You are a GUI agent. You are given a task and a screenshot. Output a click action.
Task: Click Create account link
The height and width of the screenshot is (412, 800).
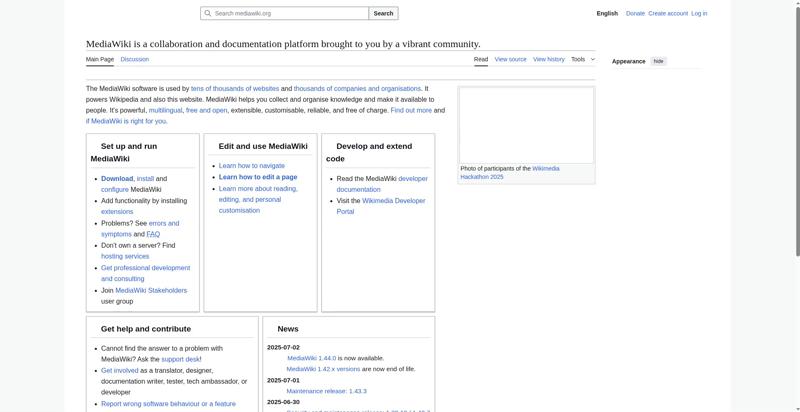pos(668,13)
